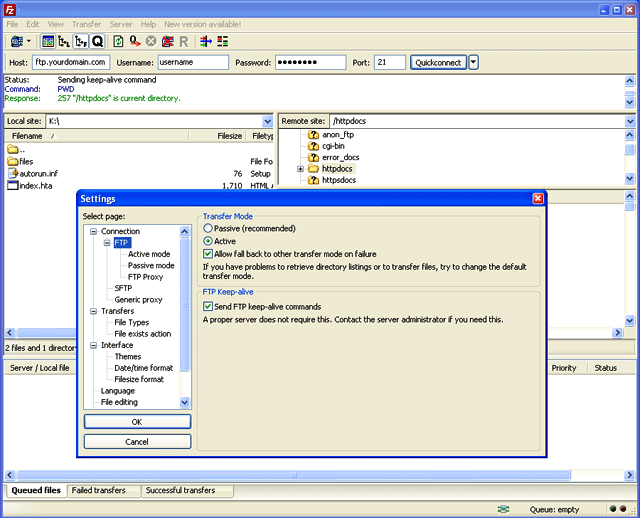This screenshot has height=518, width=640.
Task: Select SFTP settings page
Action: point(123,288)
